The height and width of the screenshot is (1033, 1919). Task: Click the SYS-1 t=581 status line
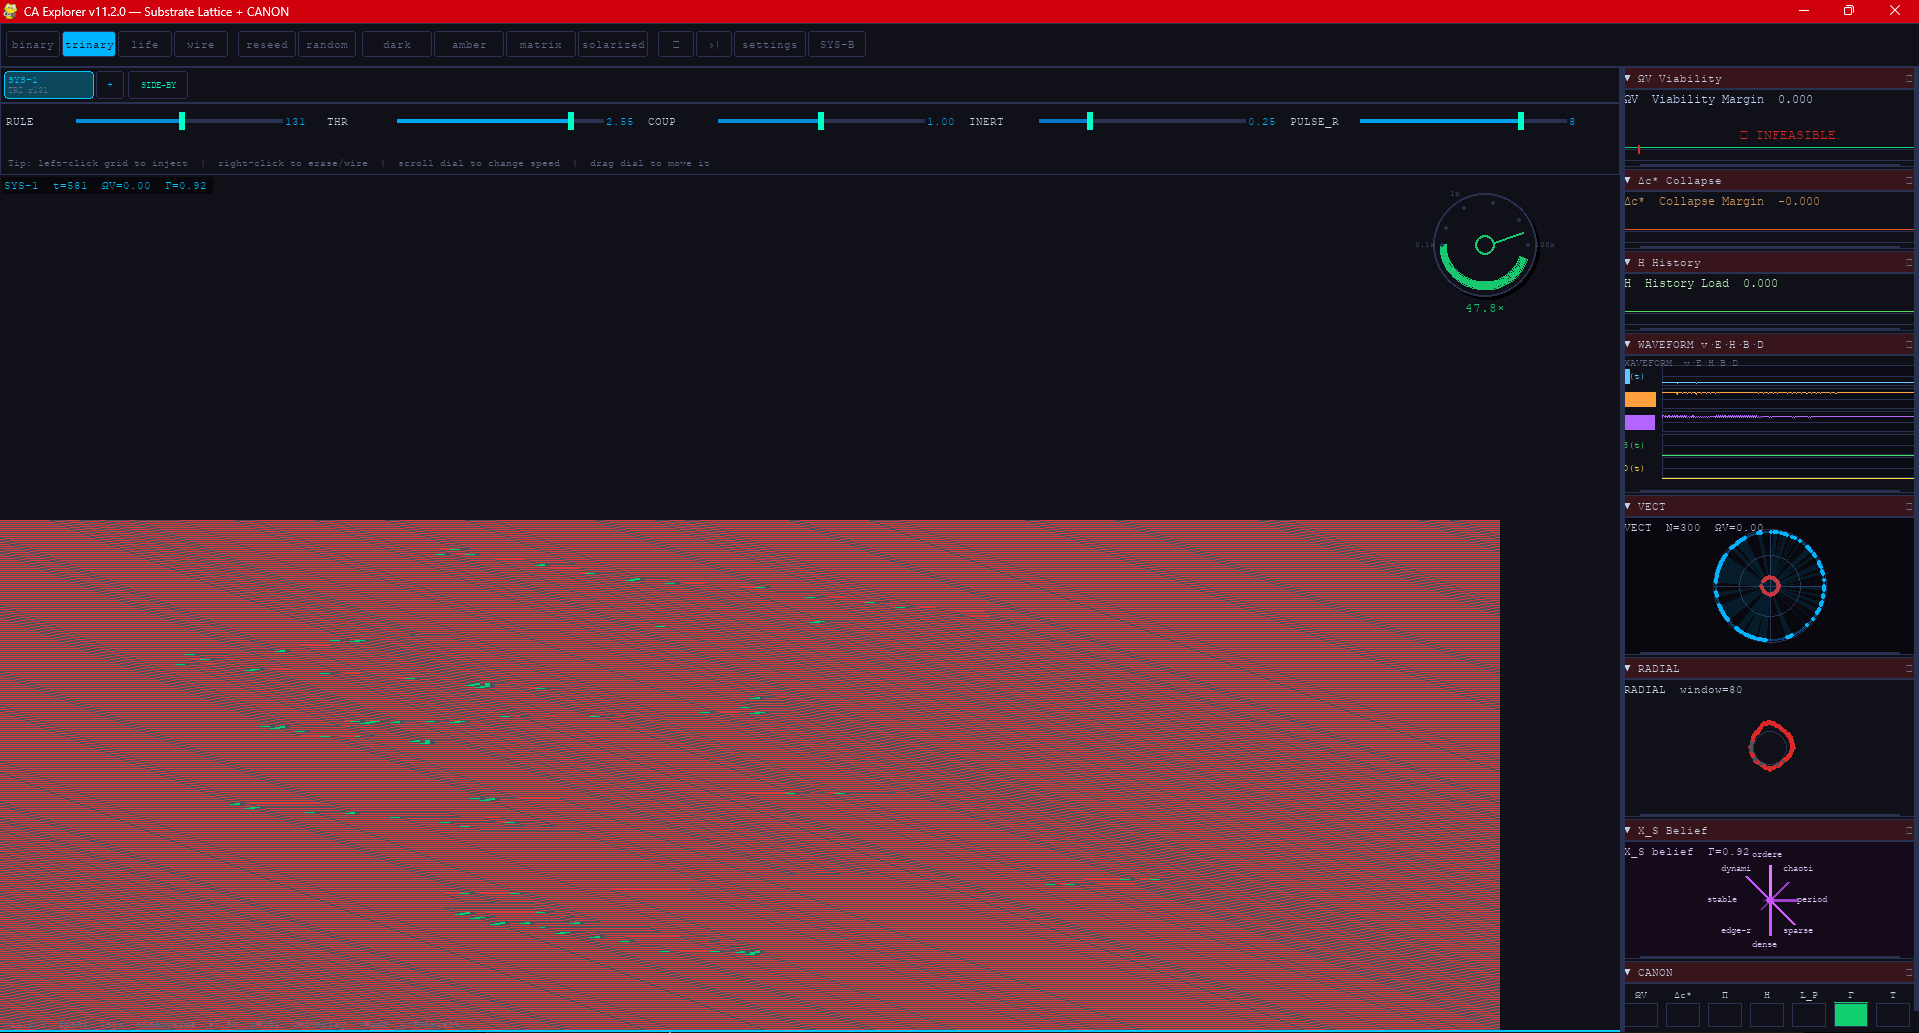point(106,186)
